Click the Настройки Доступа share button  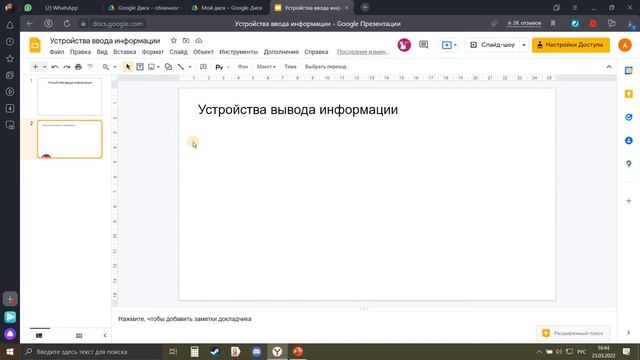[571, 45]
